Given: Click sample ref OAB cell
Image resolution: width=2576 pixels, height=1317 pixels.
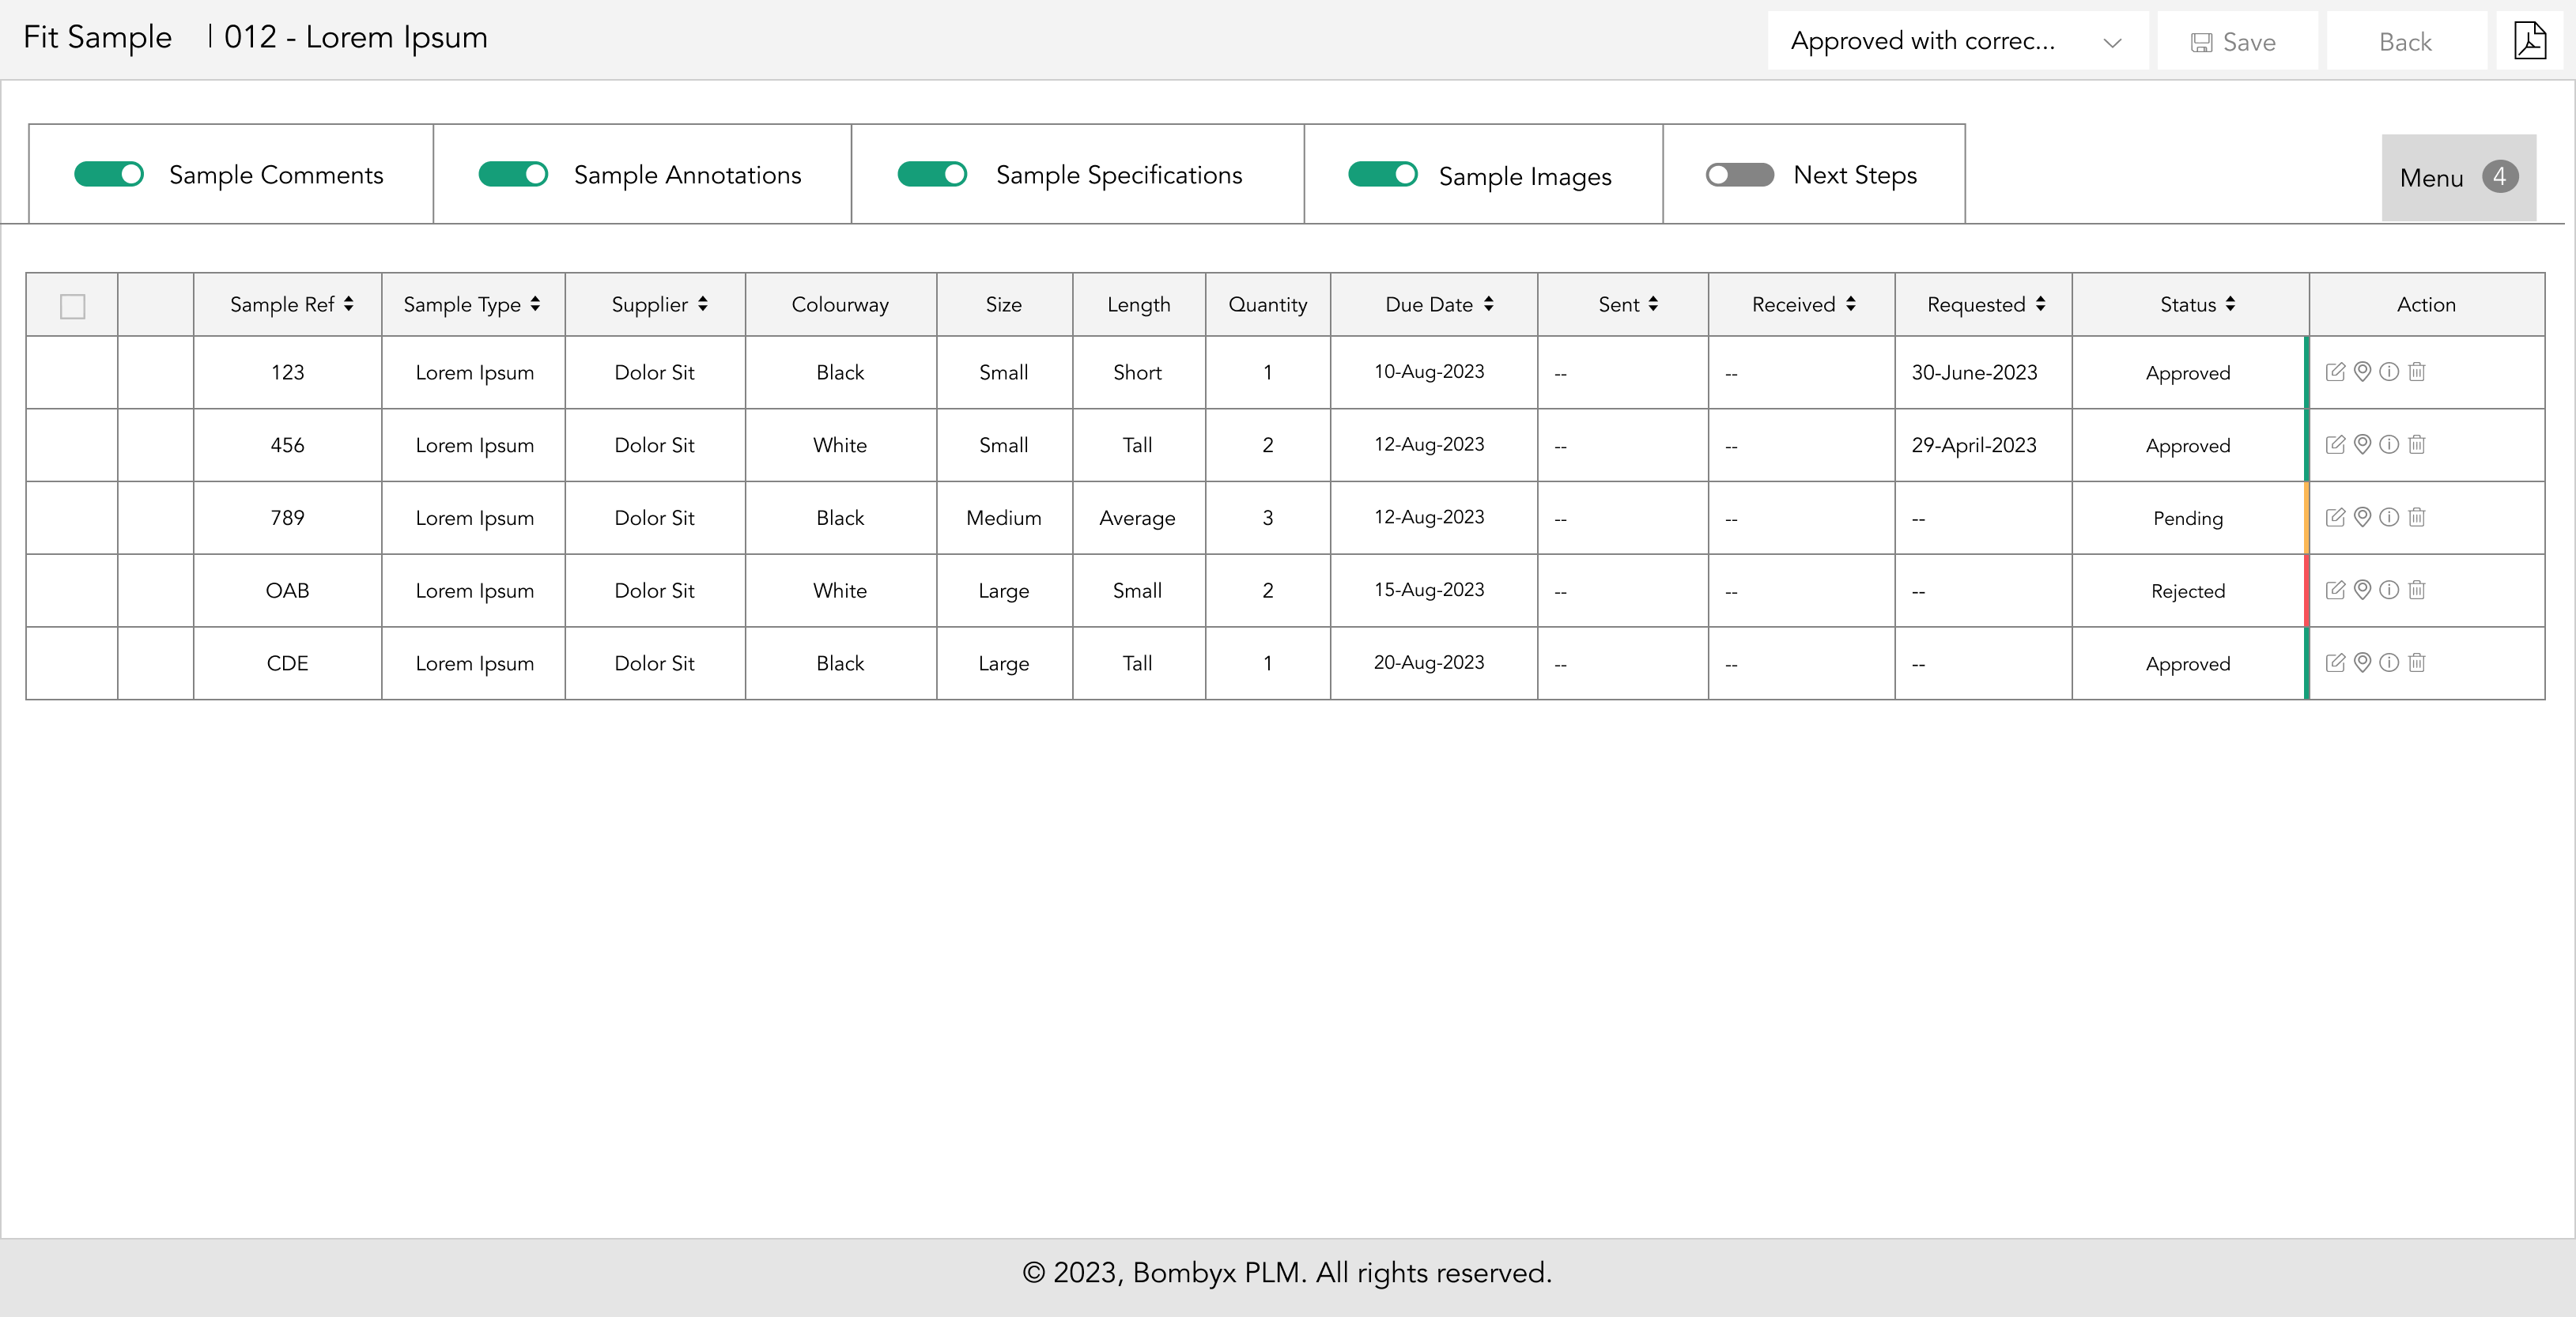Looking at the screenshot, I should [287, 590].
